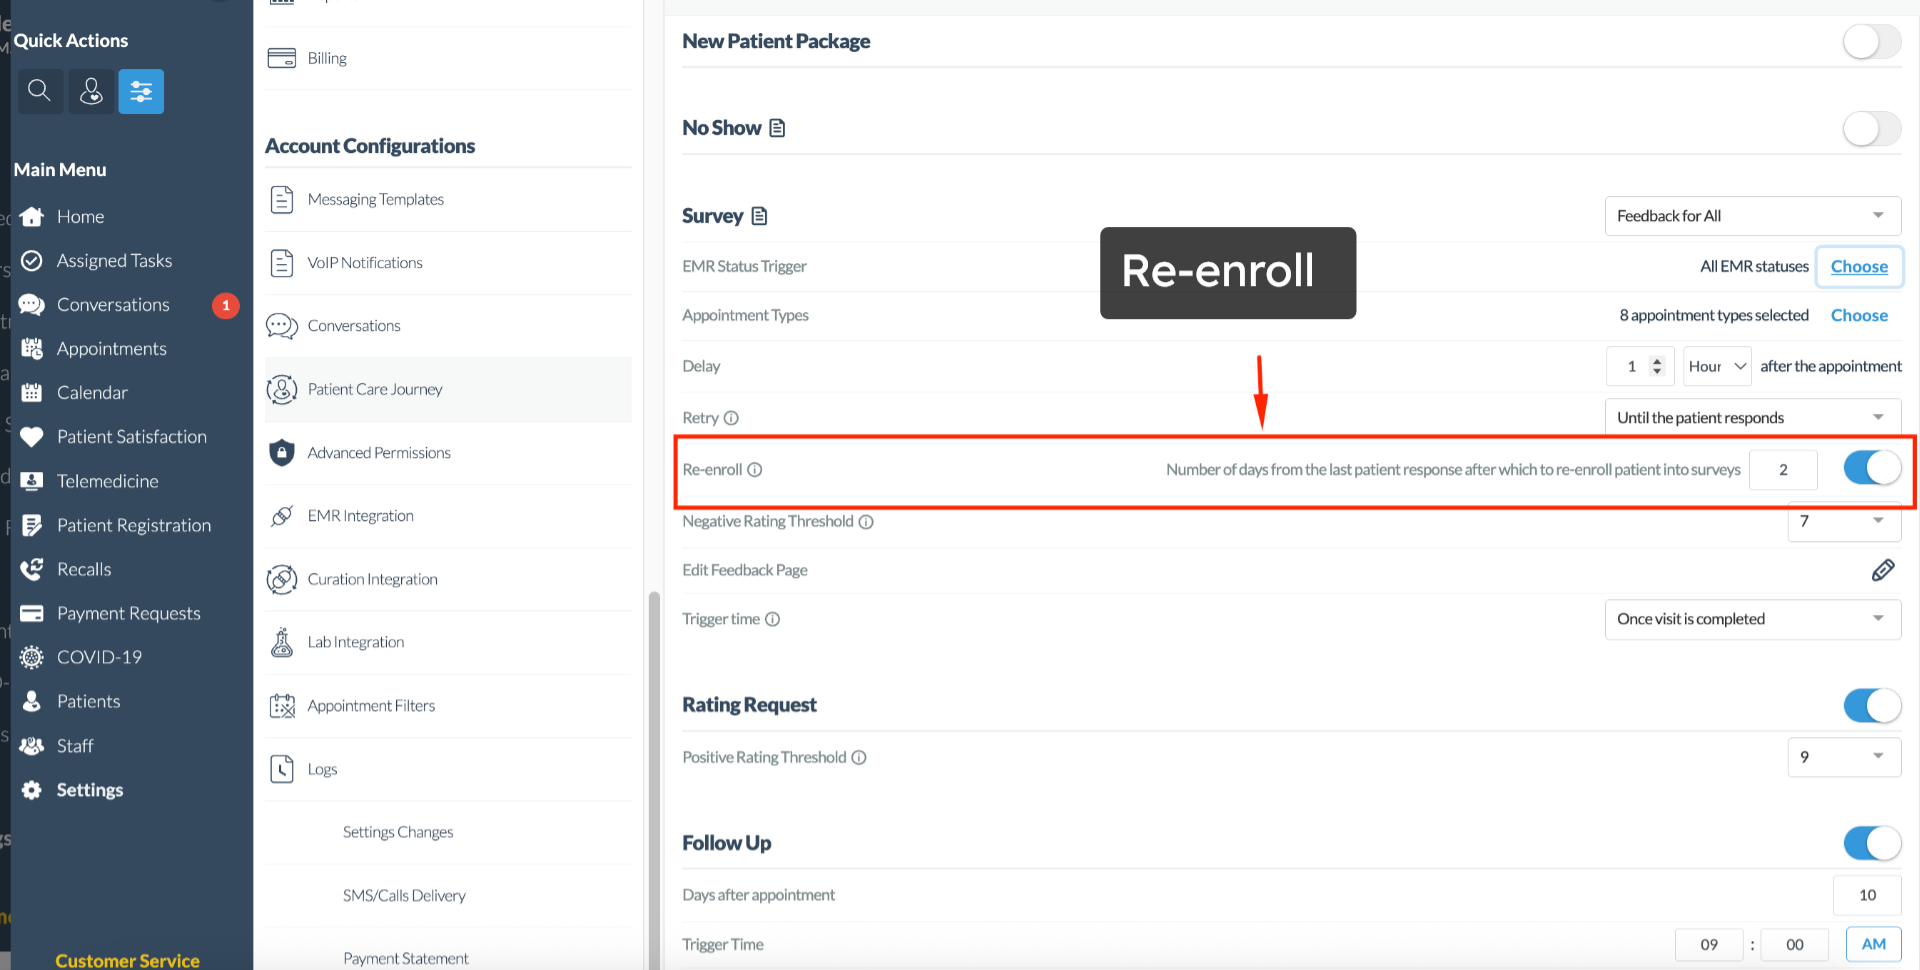The height and width of the screenshot is (970, 1920).
Task: Click Choose link for EMR Status Trigger
Action: click(x=1859, y=266)
